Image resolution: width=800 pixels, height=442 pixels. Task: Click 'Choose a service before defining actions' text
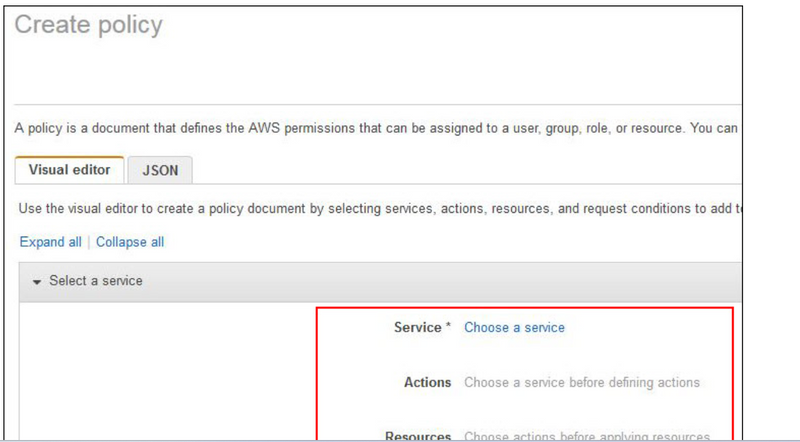click(x=582, y=382)
